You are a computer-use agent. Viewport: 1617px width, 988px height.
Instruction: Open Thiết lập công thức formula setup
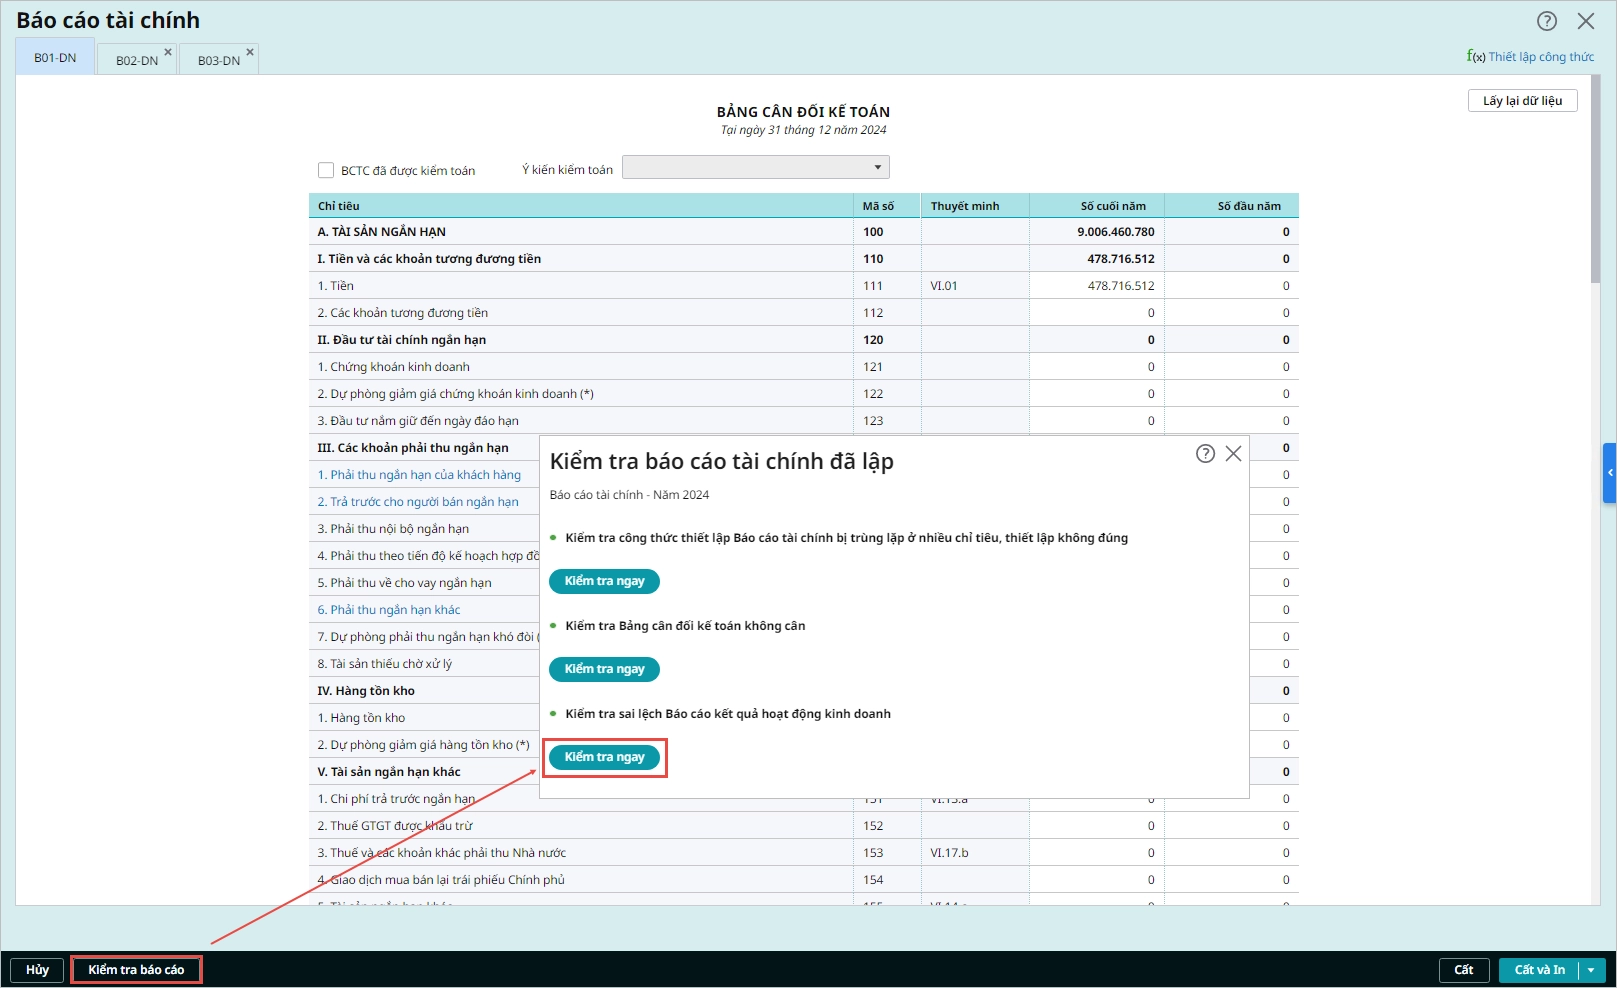tap(1531, 57)
